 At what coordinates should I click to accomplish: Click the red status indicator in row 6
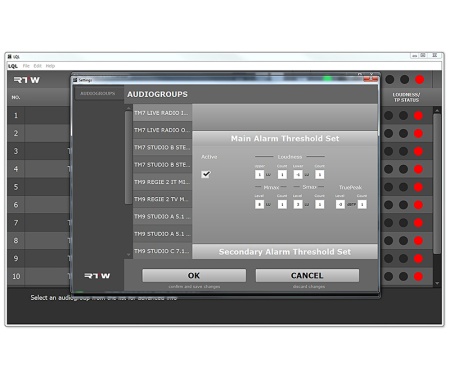pyautogui.click(x=418, y=205)
